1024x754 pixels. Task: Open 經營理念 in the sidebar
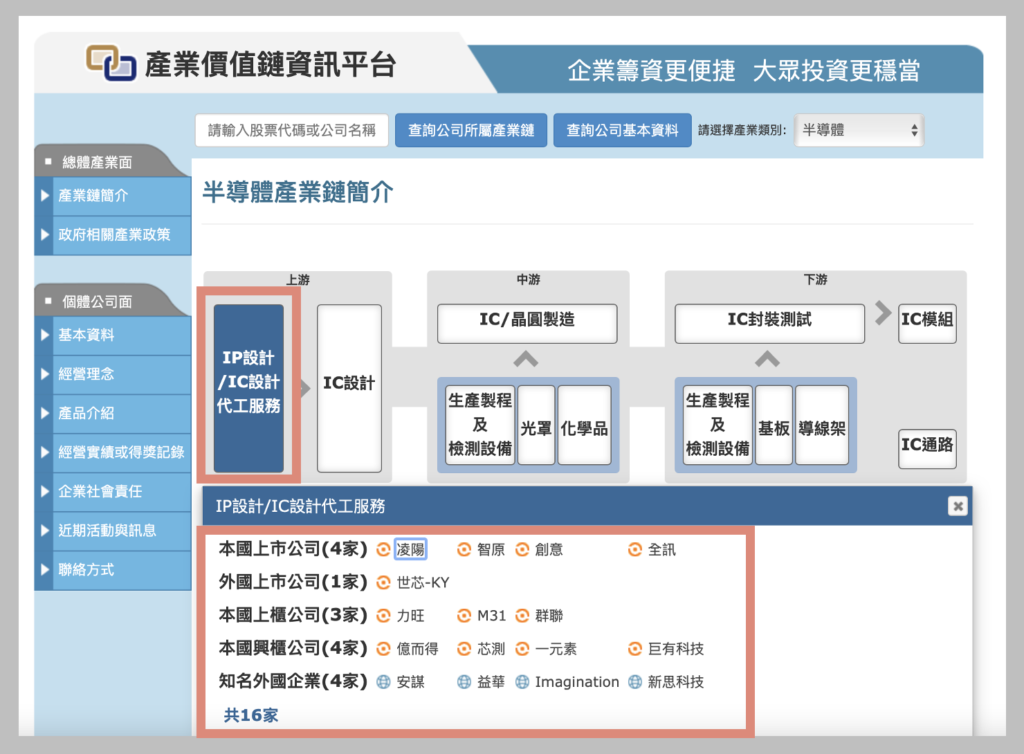click(113, 375)
